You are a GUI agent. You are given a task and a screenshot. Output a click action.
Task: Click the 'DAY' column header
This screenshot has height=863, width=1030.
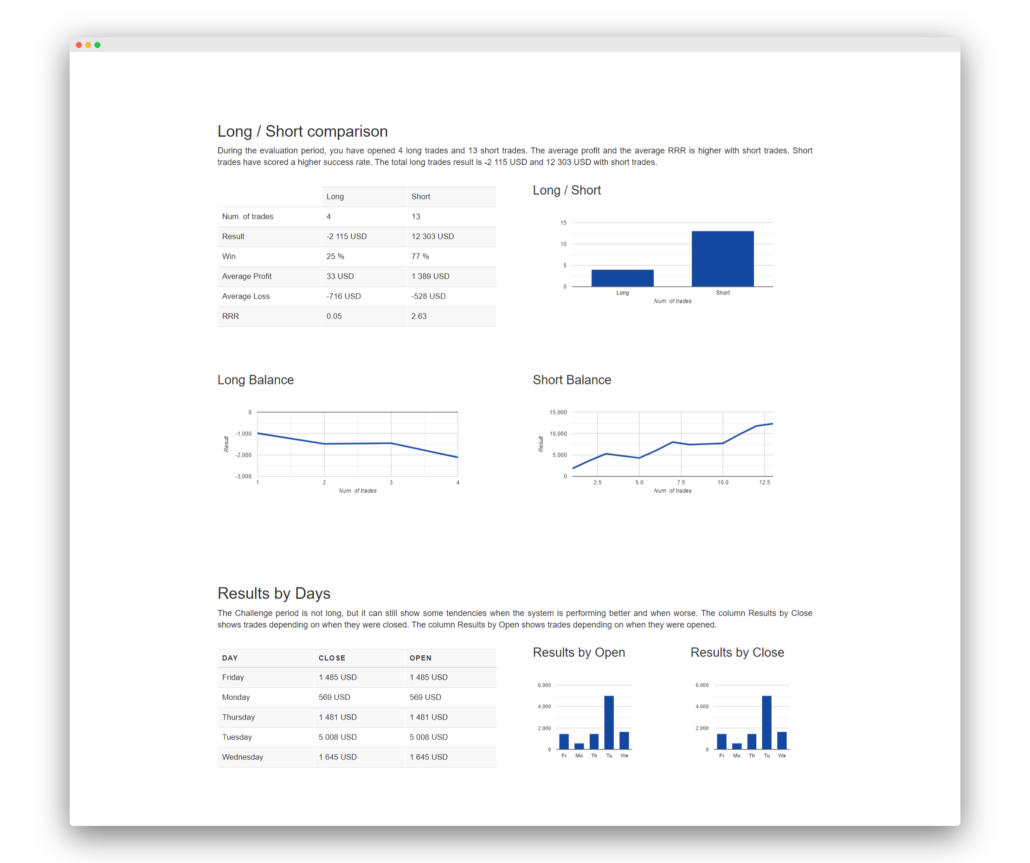coord(230,658)
